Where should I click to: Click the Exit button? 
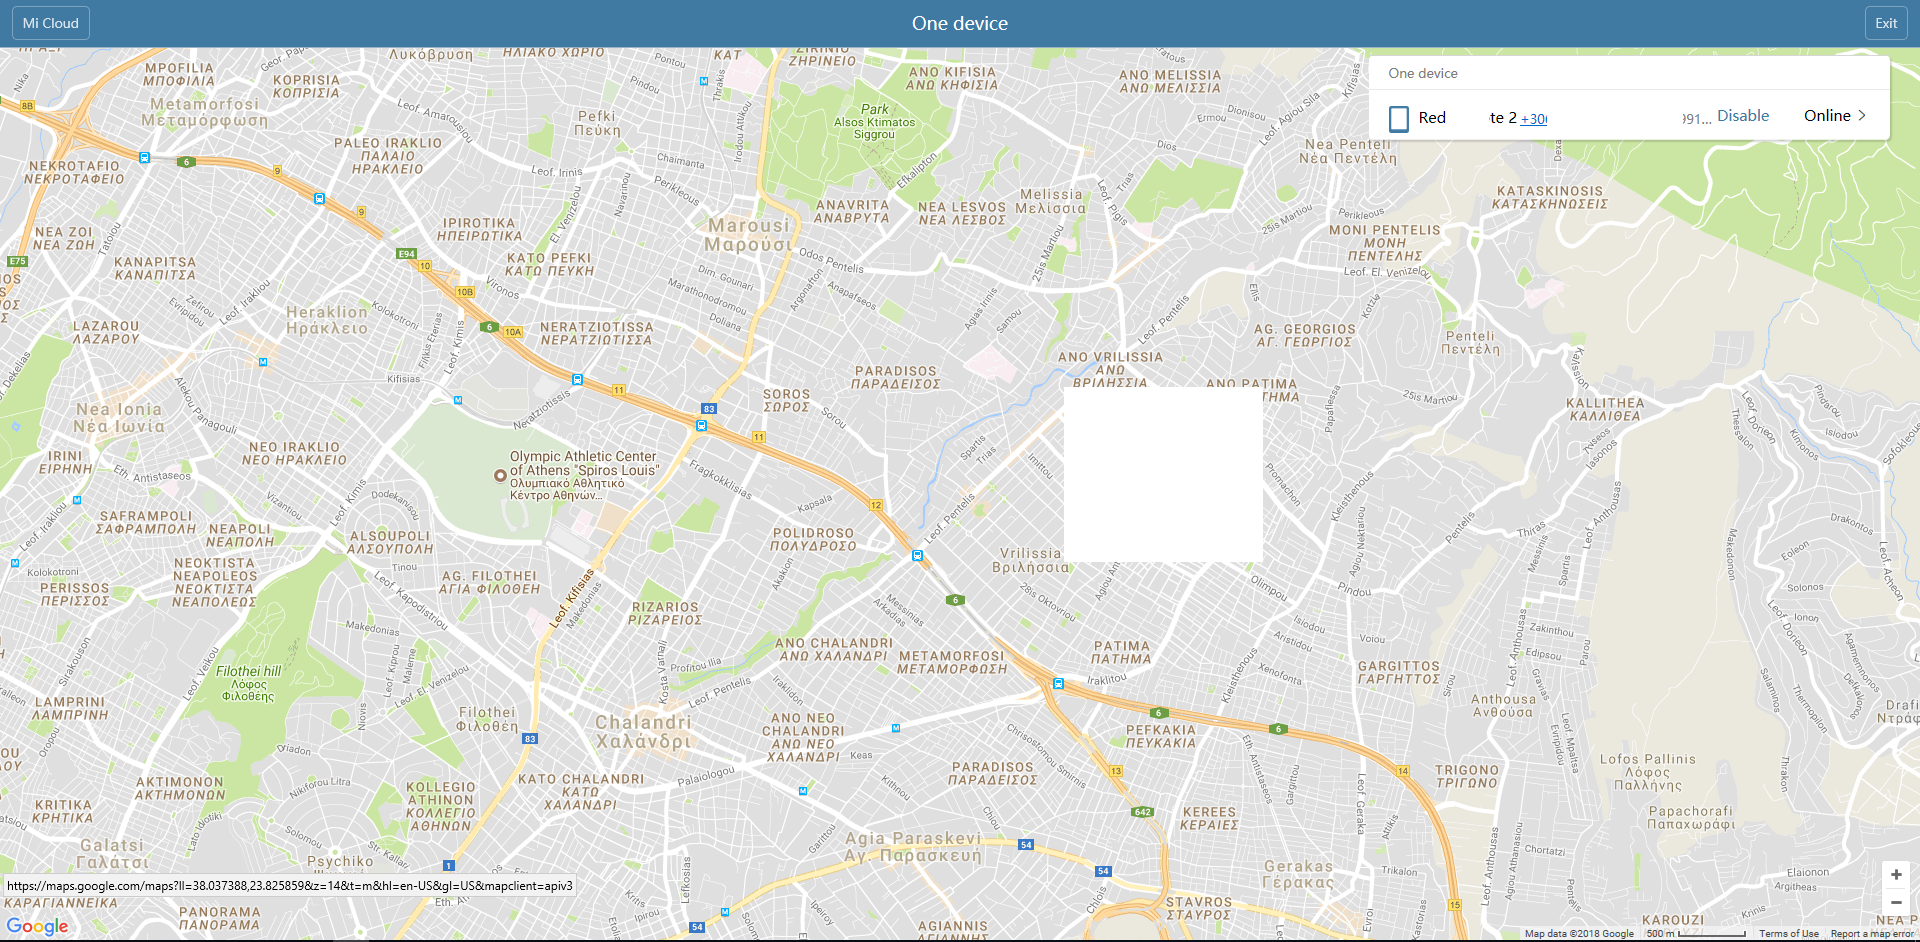[1885, 23]
